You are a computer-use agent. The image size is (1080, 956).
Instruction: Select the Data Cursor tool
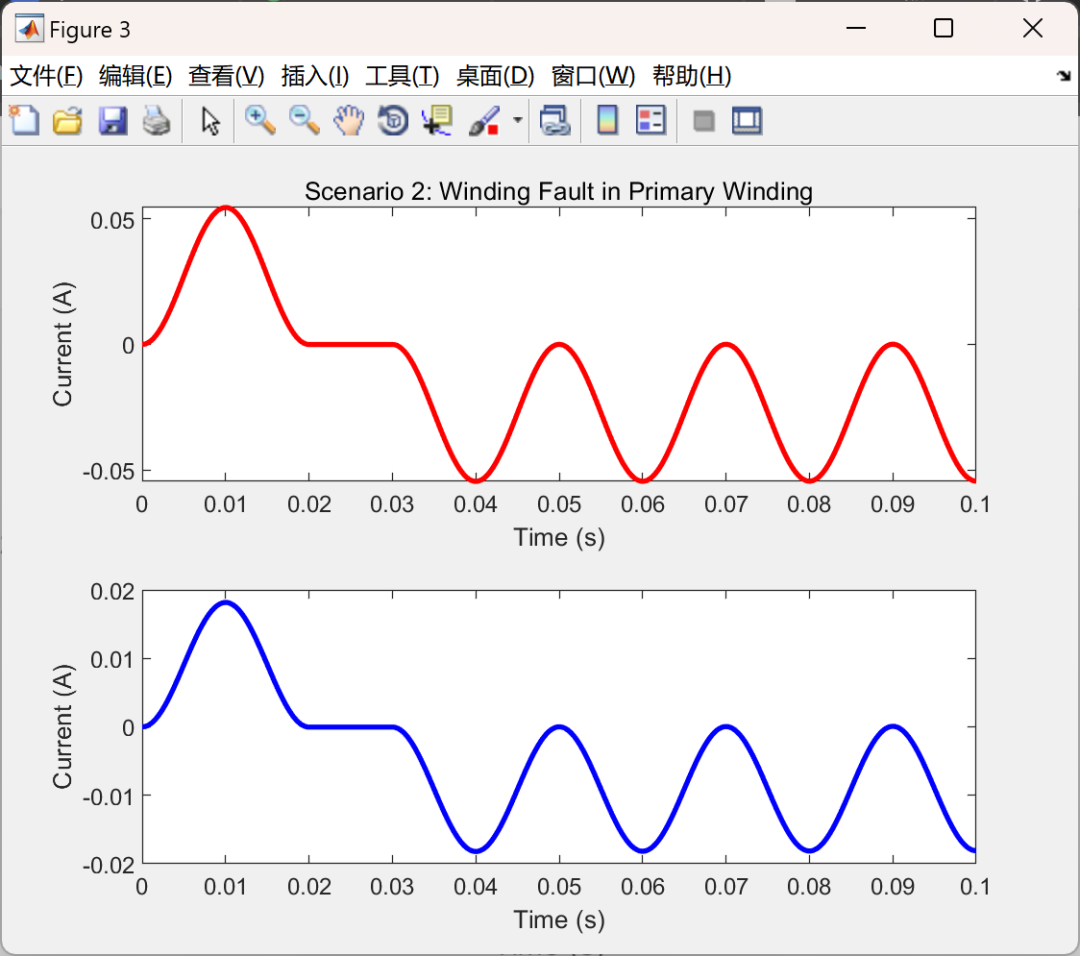tap(437, 121)
